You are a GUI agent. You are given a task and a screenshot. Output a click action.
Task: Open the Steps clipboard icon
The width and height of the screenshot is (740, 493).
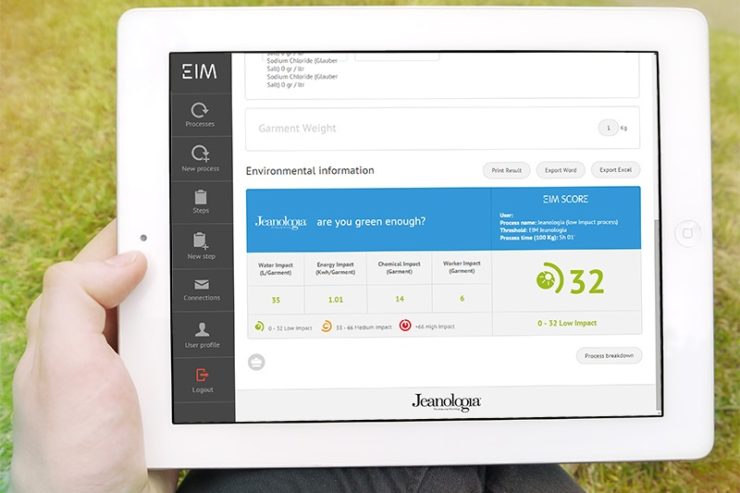[201, 197]
